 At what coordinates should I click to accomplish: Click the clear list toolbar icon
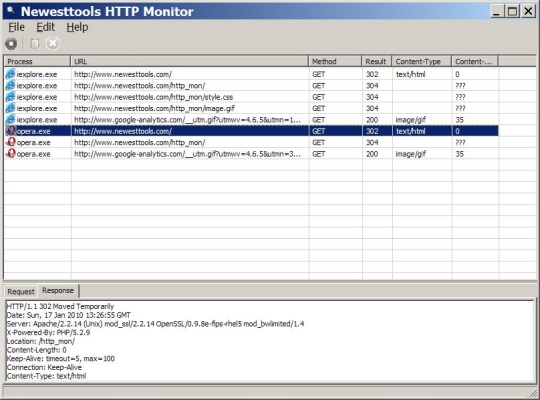pyautogui.click(x=53, y=44)
